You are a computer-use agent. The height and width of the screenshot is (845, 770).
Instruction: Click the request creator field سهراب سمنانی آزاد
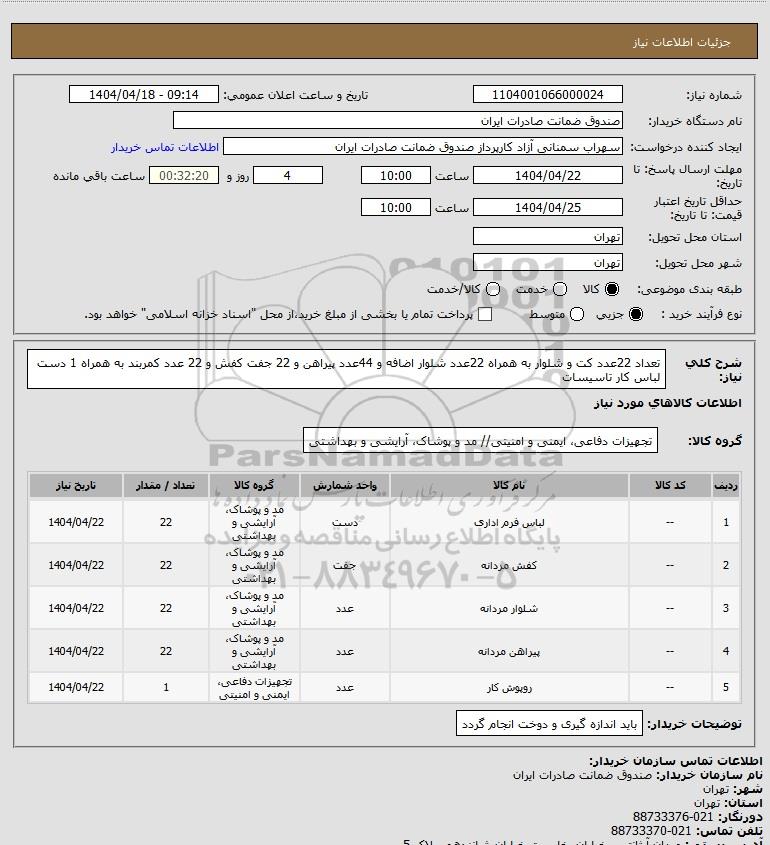pos(423,147)
